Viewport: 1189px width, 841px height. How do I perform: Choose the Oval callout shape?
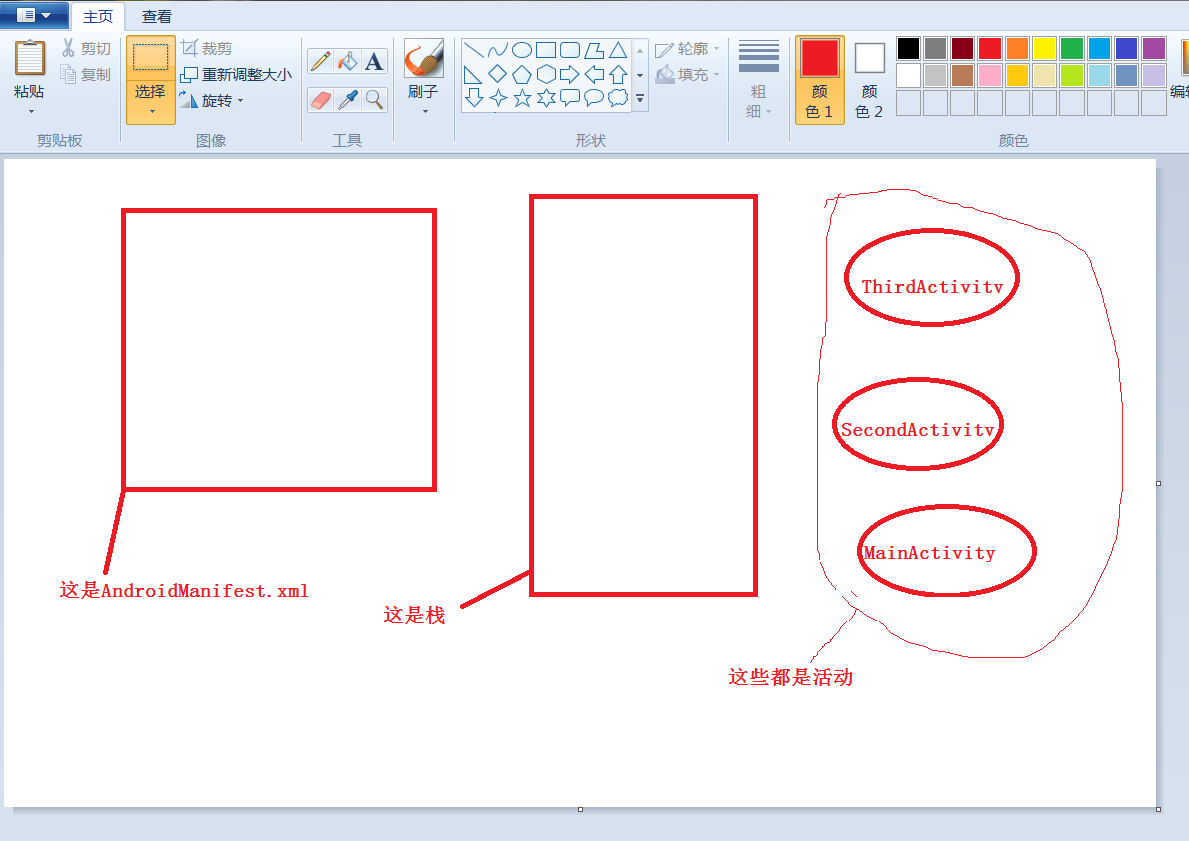(x=594, y=98)
